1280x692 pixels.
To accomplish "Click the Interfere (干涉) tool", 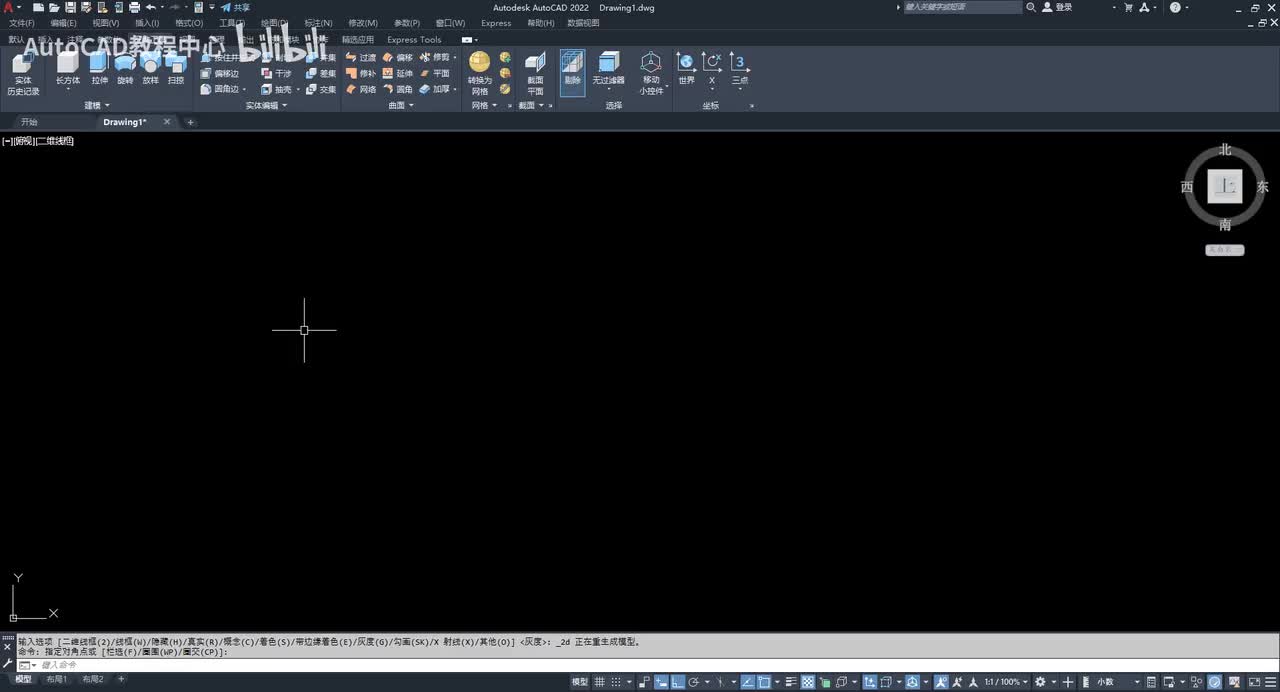I will pyautogui.click(x=276, y=74).
